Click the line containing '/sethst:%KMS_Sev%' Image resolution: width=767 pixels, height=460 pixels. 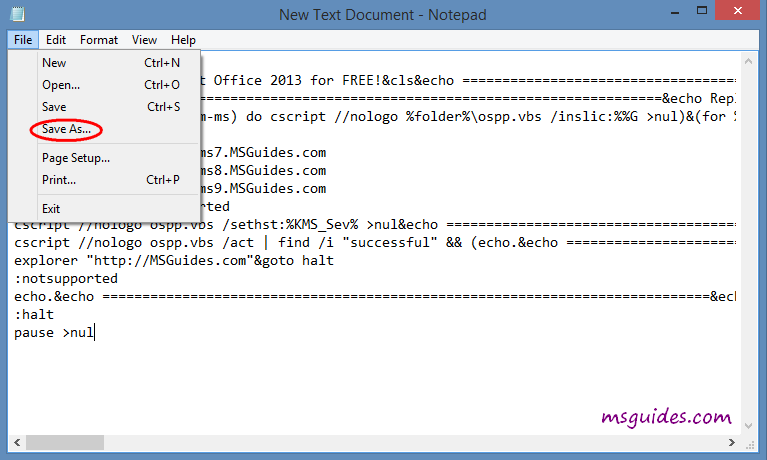click(375, 224)
